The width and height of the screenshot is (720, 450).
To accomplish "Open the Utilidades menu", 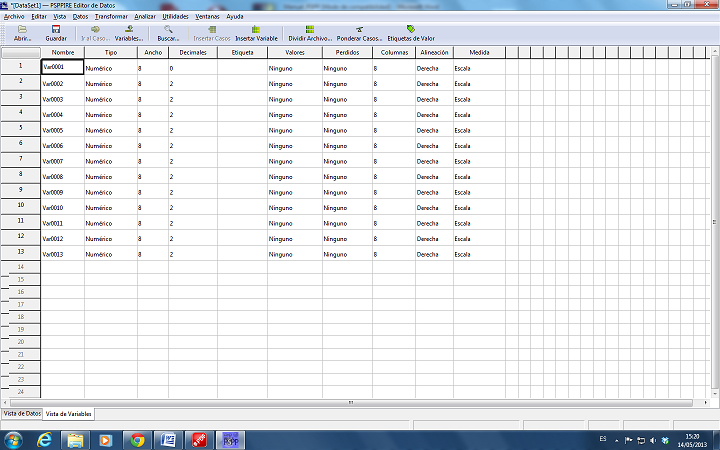I will [175, 17].
